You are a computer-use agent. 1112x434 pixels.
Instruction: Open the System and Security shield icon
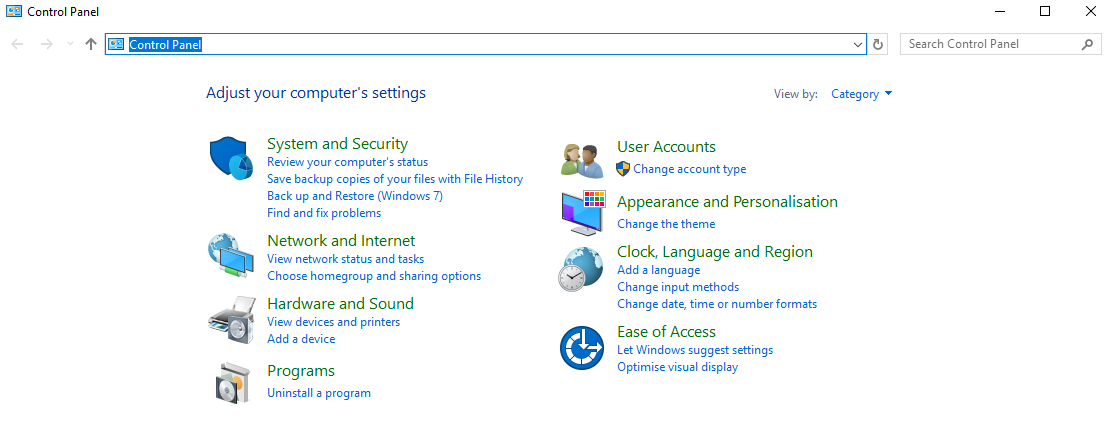coord(232,159)
